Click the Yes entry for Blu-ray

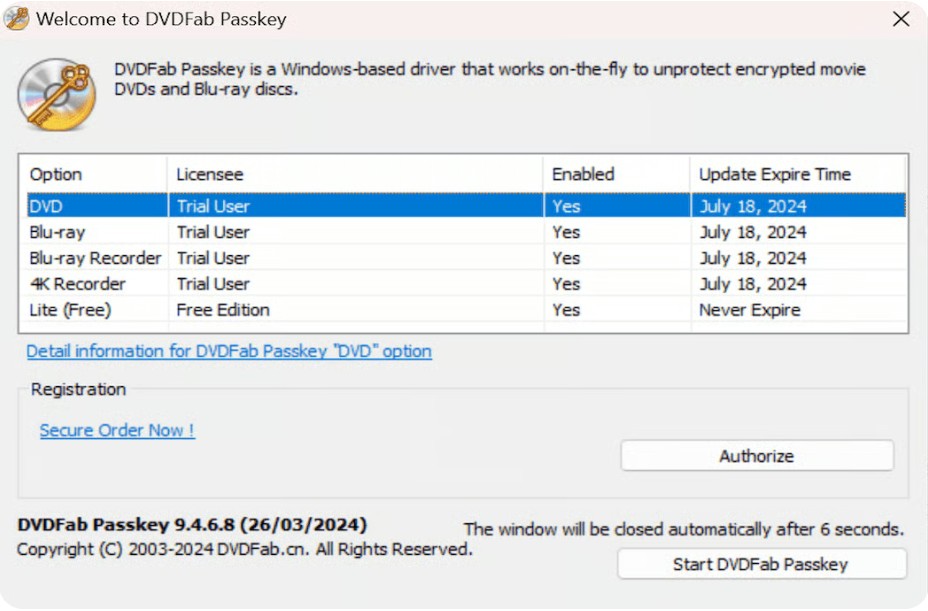(x=566, y=232)
